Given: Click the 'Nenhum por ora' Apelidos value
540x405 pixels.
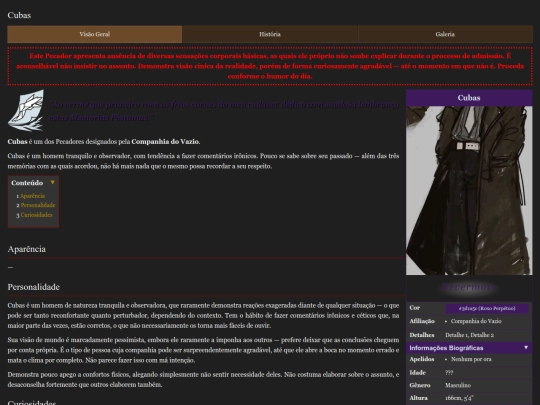Looking at the screenshot, I should coord(471,359).
